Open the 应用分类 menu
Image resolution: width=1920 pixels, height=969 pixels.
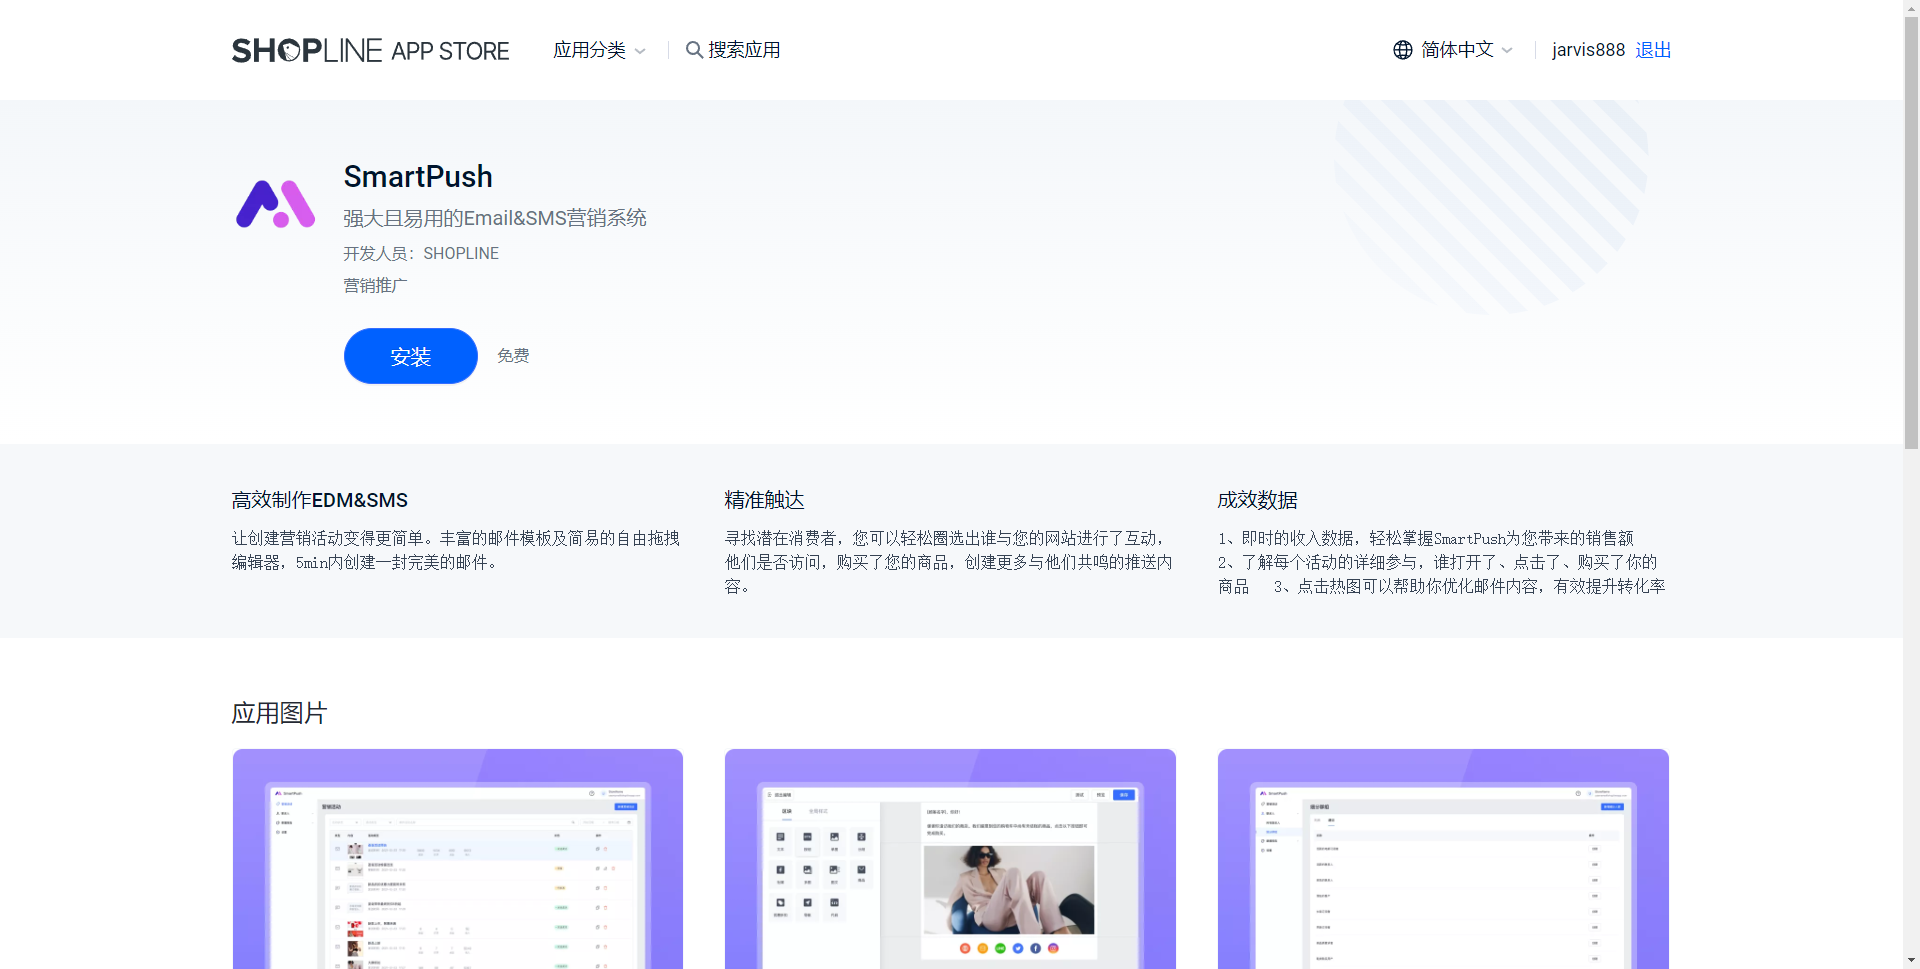coord(589,50)
